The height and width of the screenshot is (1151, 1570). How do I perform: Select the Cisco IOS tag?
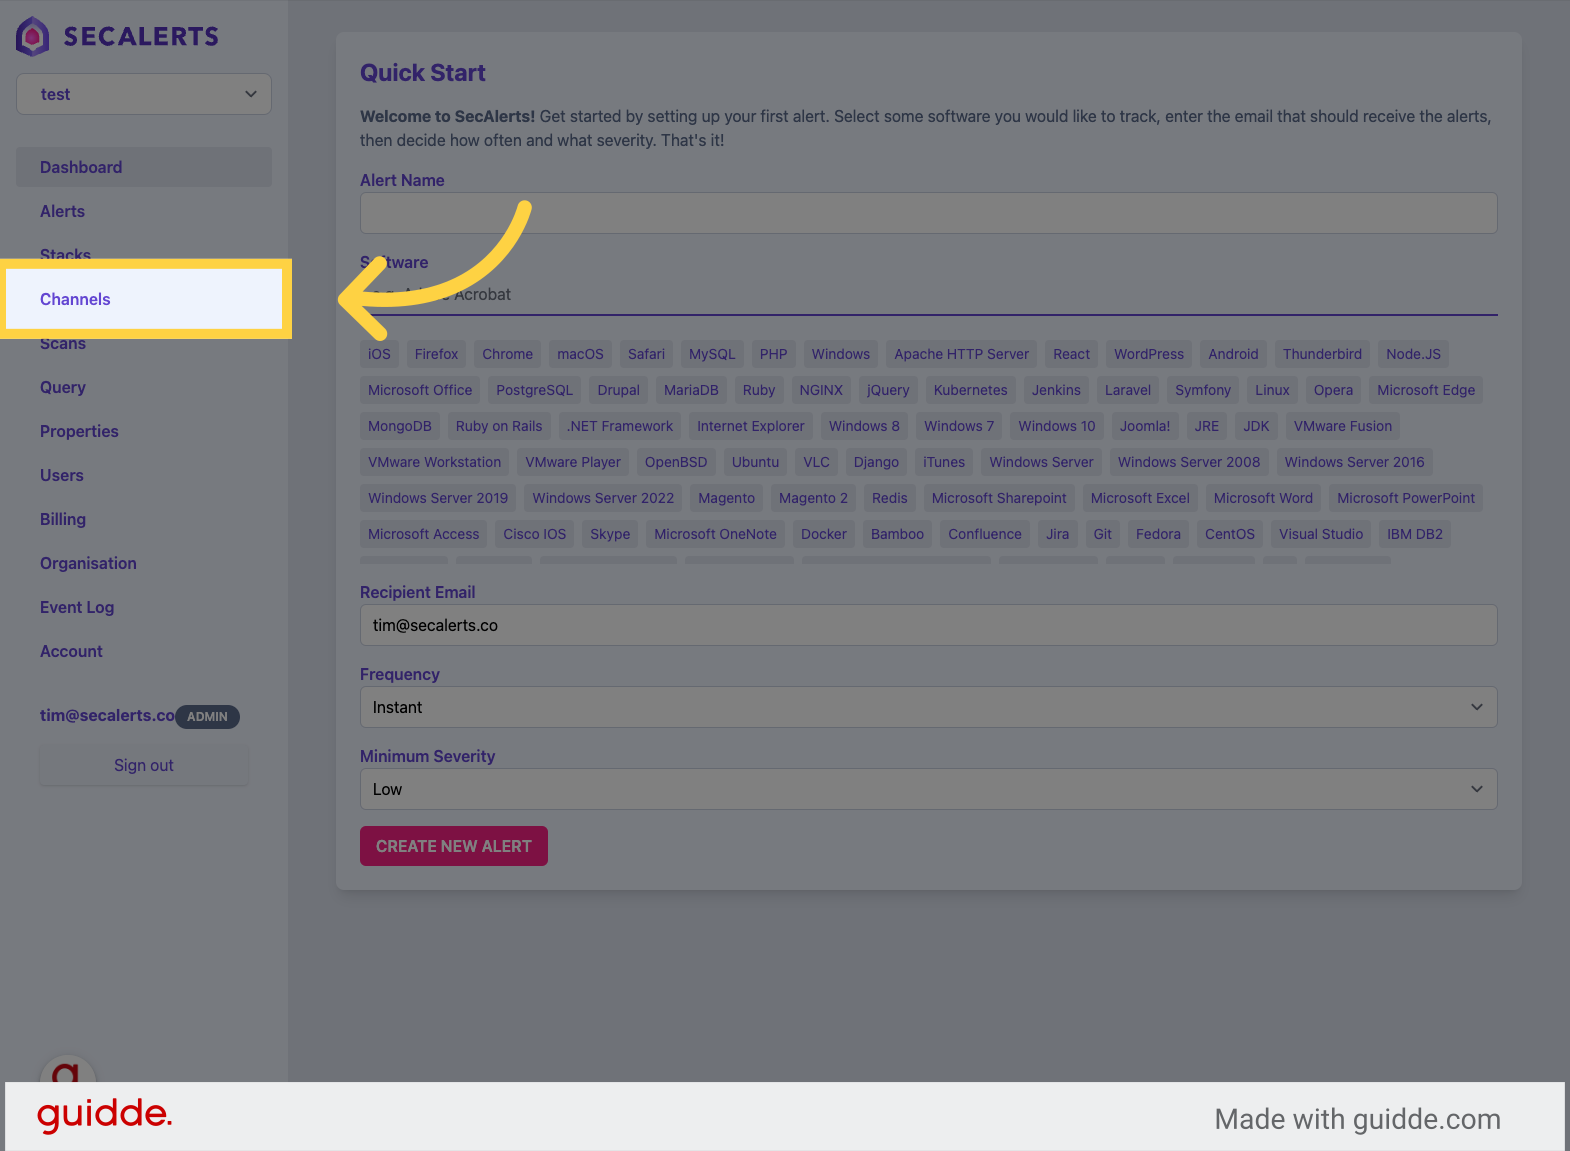click(x=534, y=534)
